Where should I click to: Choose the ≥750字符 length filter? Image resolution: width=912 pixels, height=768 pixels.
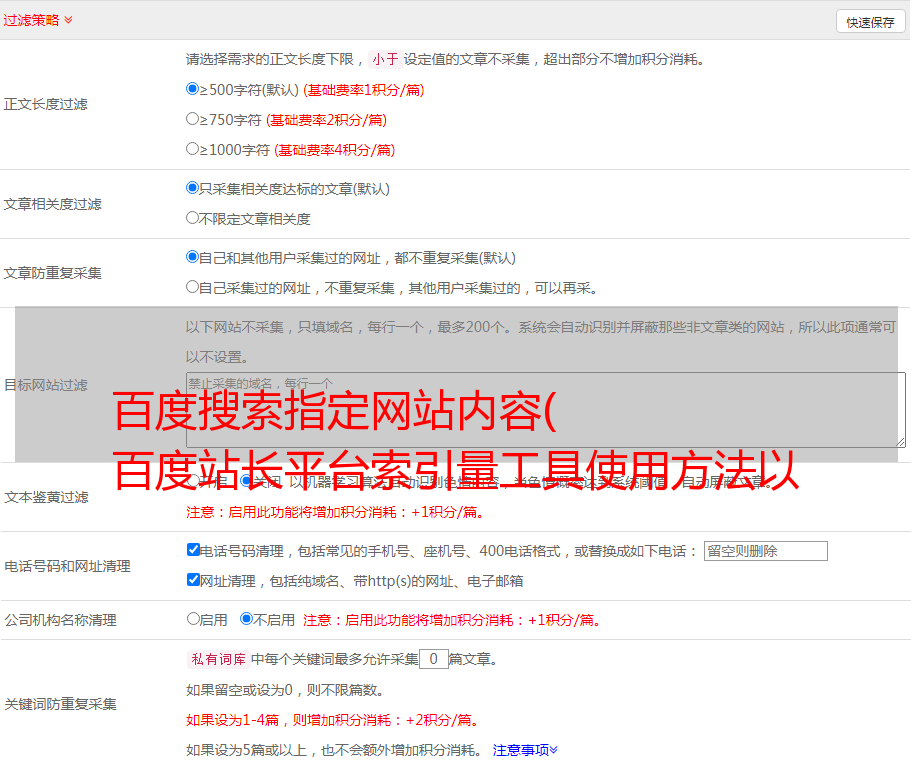[x=193, y=119]
